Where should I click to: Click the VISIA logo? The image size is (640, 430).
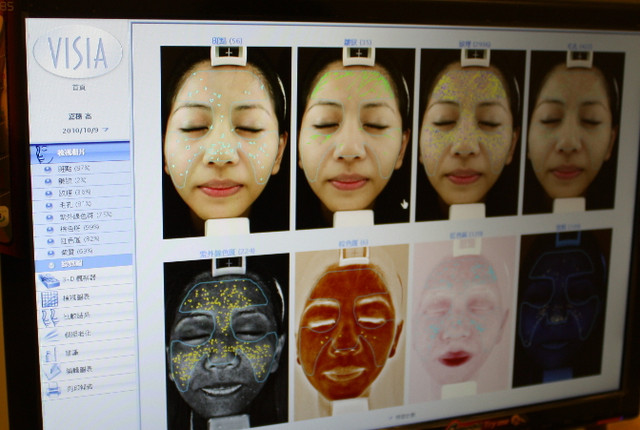[x=78, y=52]
